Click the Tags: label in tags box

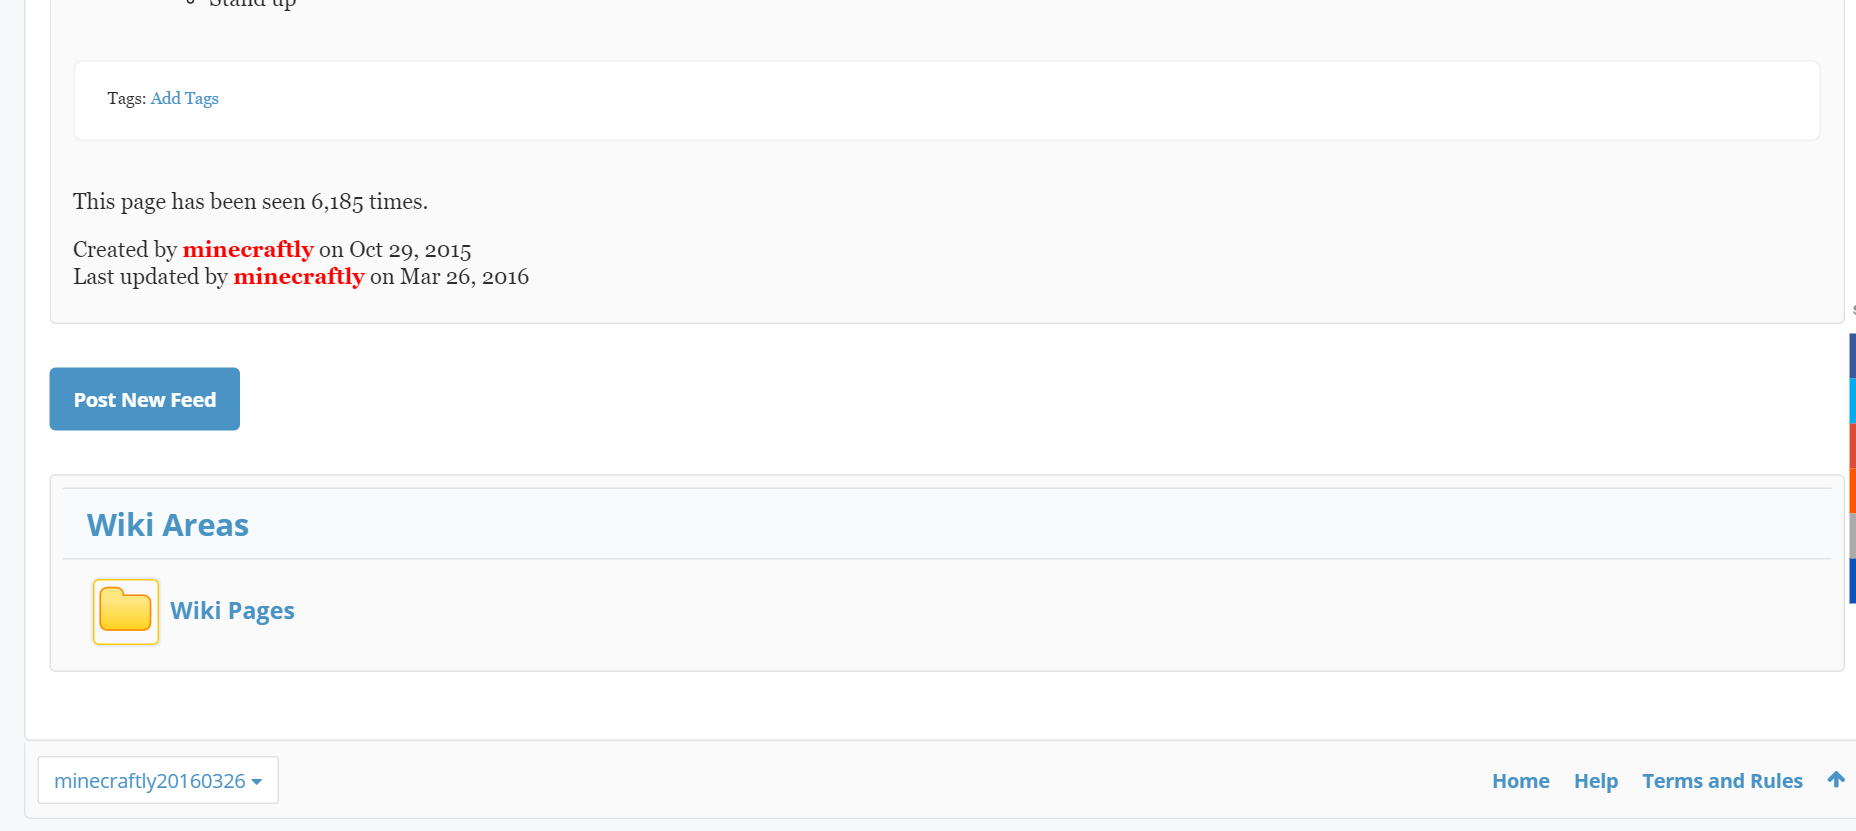[127, 98]
